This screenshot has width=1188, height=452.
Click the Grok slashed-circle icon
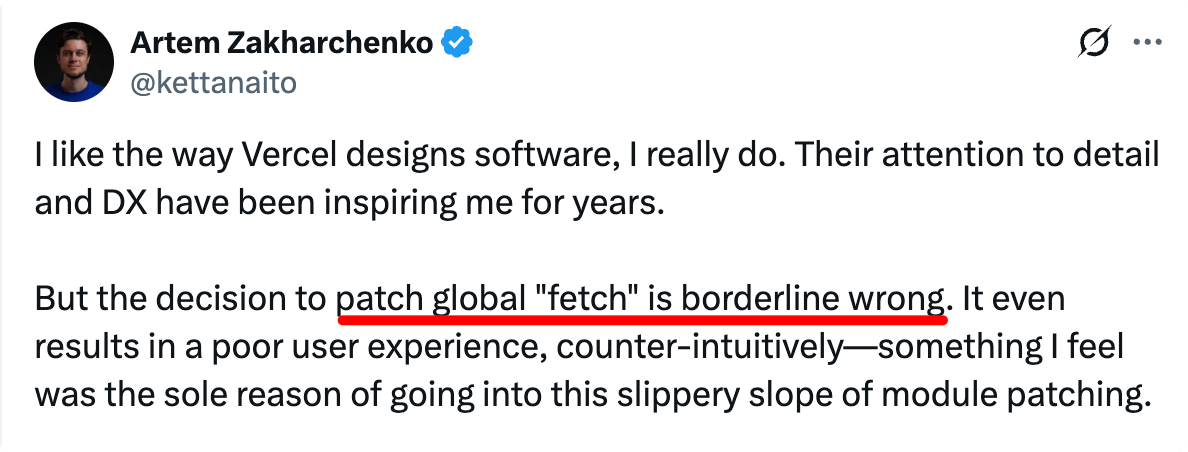1093,44
